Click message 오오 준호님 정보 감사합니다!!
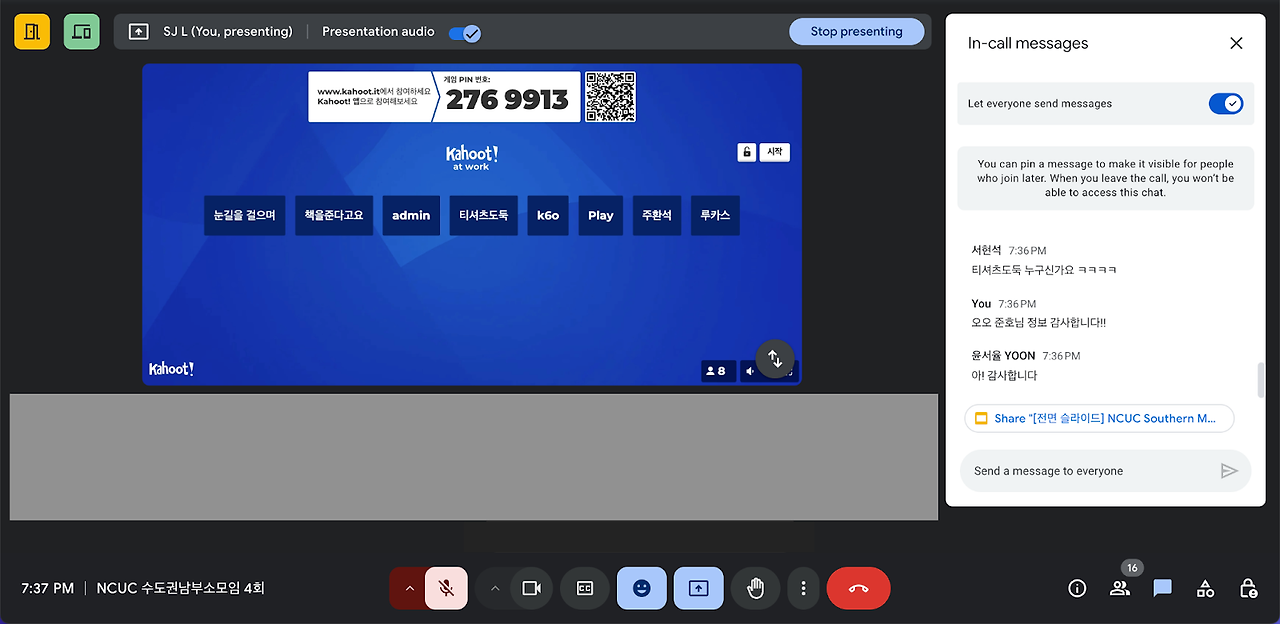Screen dimensions: 1280x624 (x=1039, y=323)
